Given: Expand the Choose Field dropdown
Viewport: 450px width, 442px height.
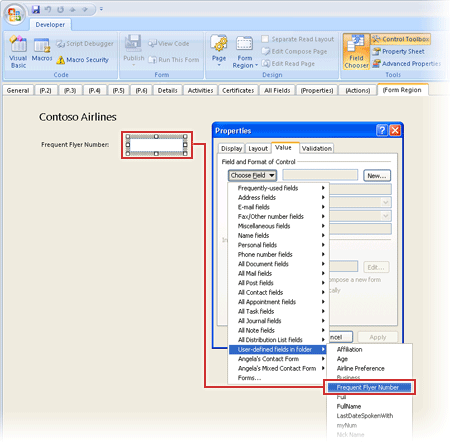Looking at the screenshot, I should pyautogui.click(x=252, y=175).
